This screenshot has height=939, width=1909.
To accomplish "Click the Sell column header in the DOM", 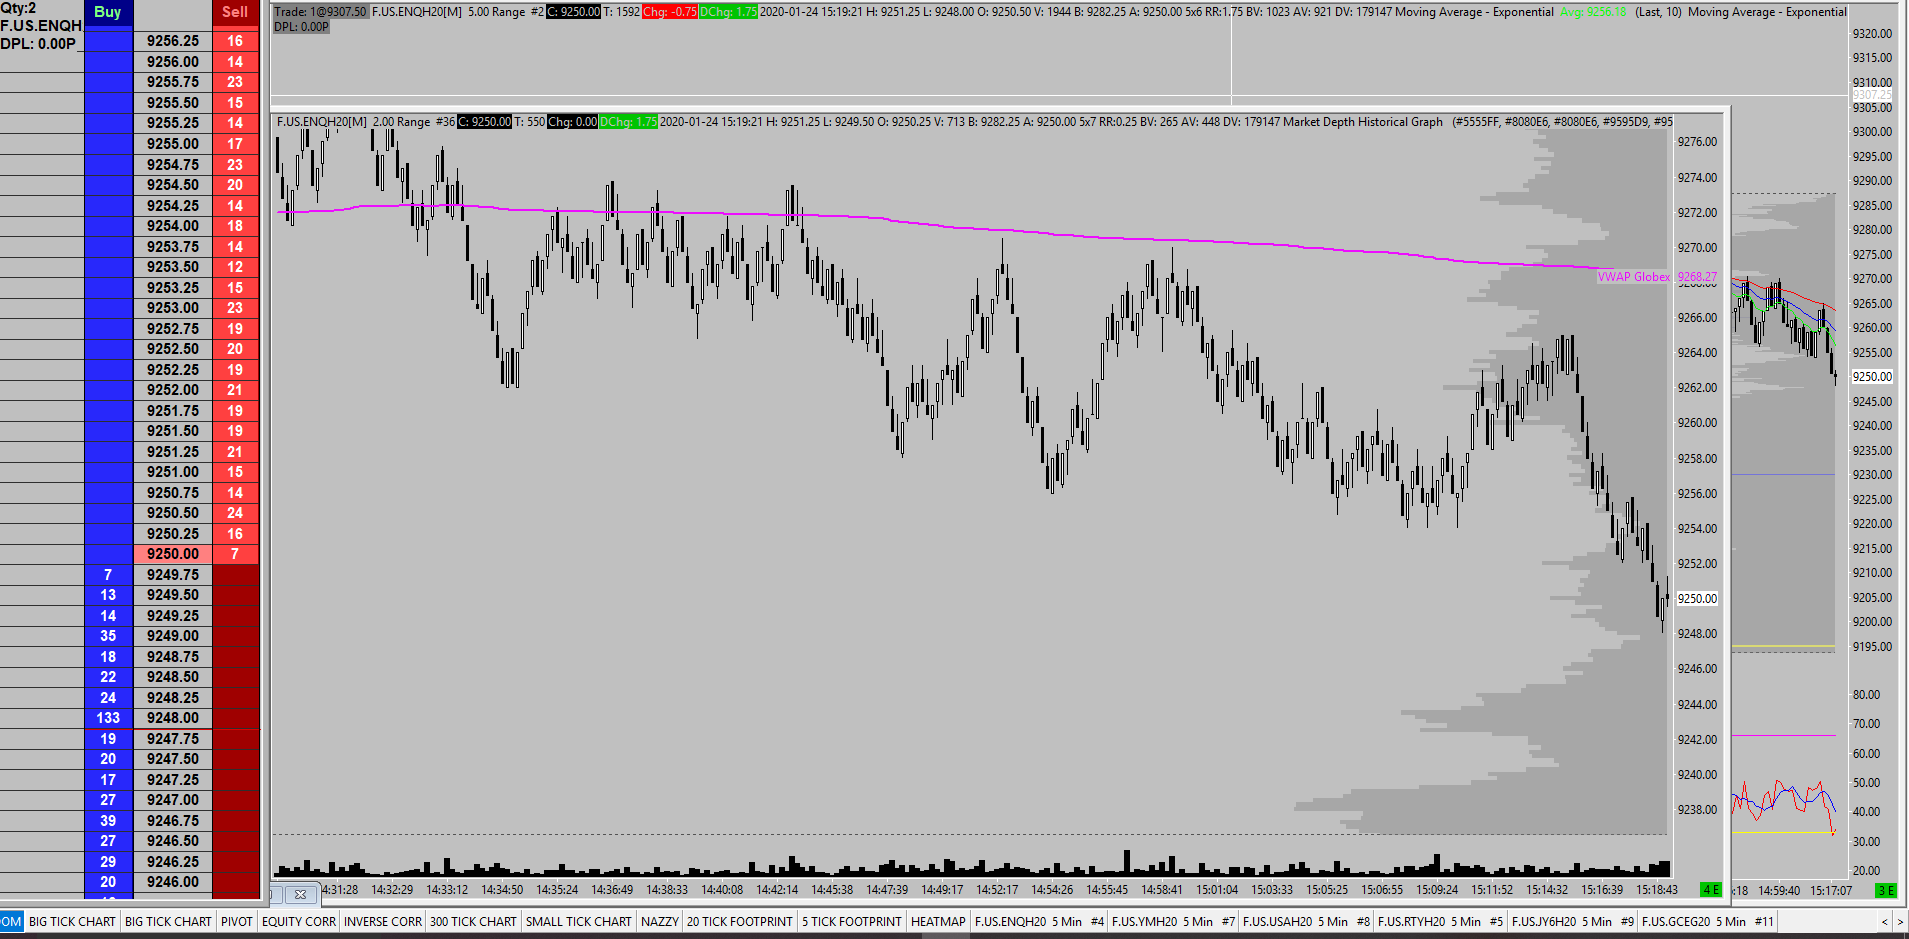I will pyautogui.click(x=235, y=13).
